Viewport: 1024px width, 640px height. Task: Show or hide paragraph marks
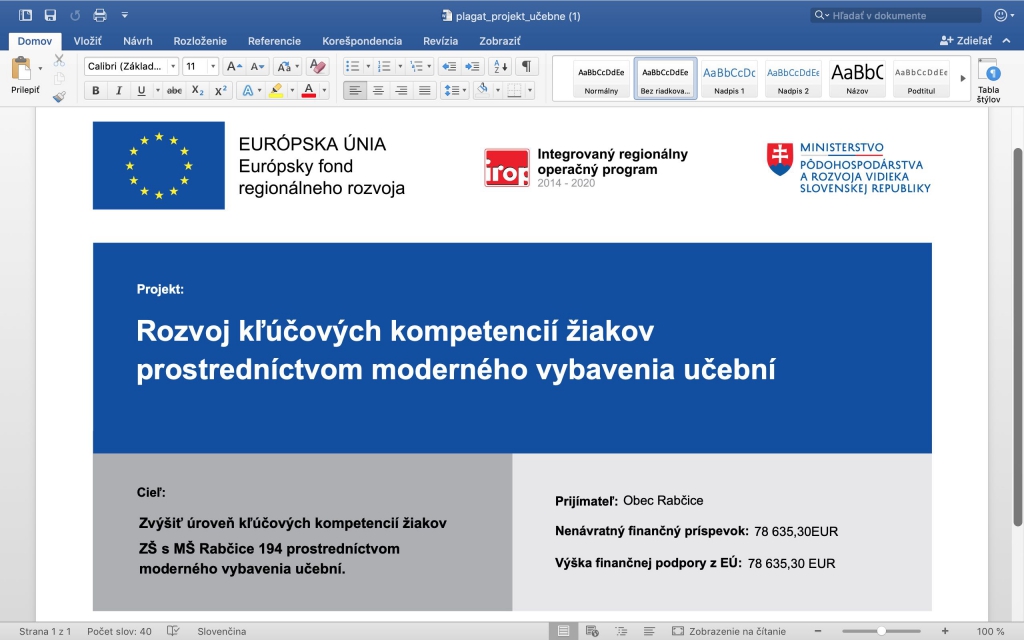pyautogui.click(x=526, y=67)
